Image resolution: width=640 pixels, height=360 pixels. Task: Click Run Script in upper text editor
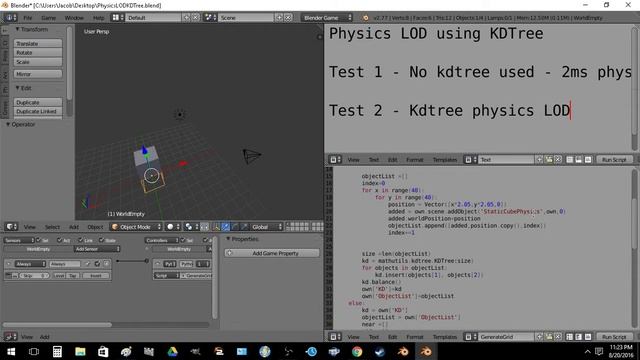point(614,160)
